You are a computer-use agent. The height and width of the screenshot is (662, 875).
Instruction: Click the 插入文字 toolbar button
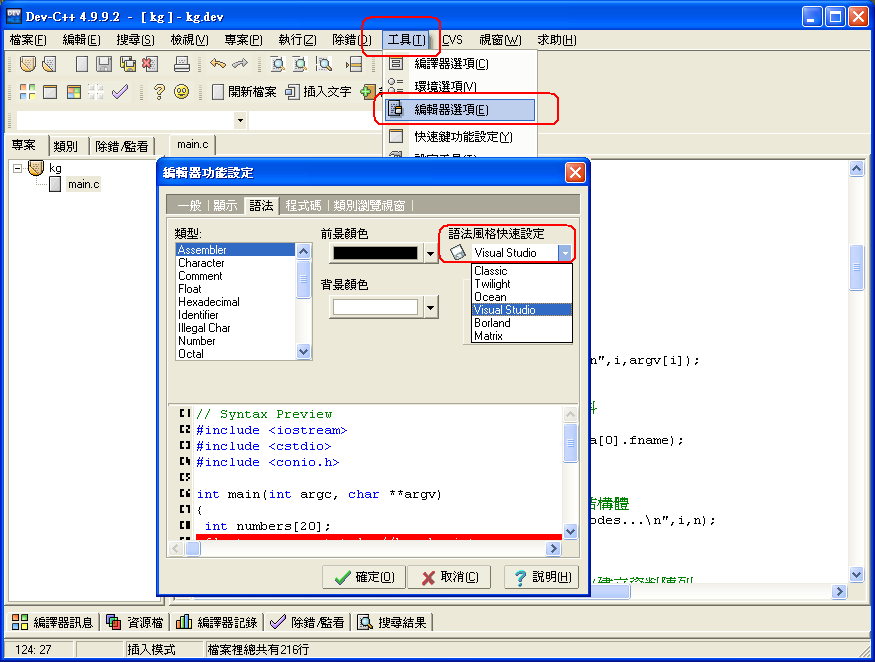[x=319, y=92]
